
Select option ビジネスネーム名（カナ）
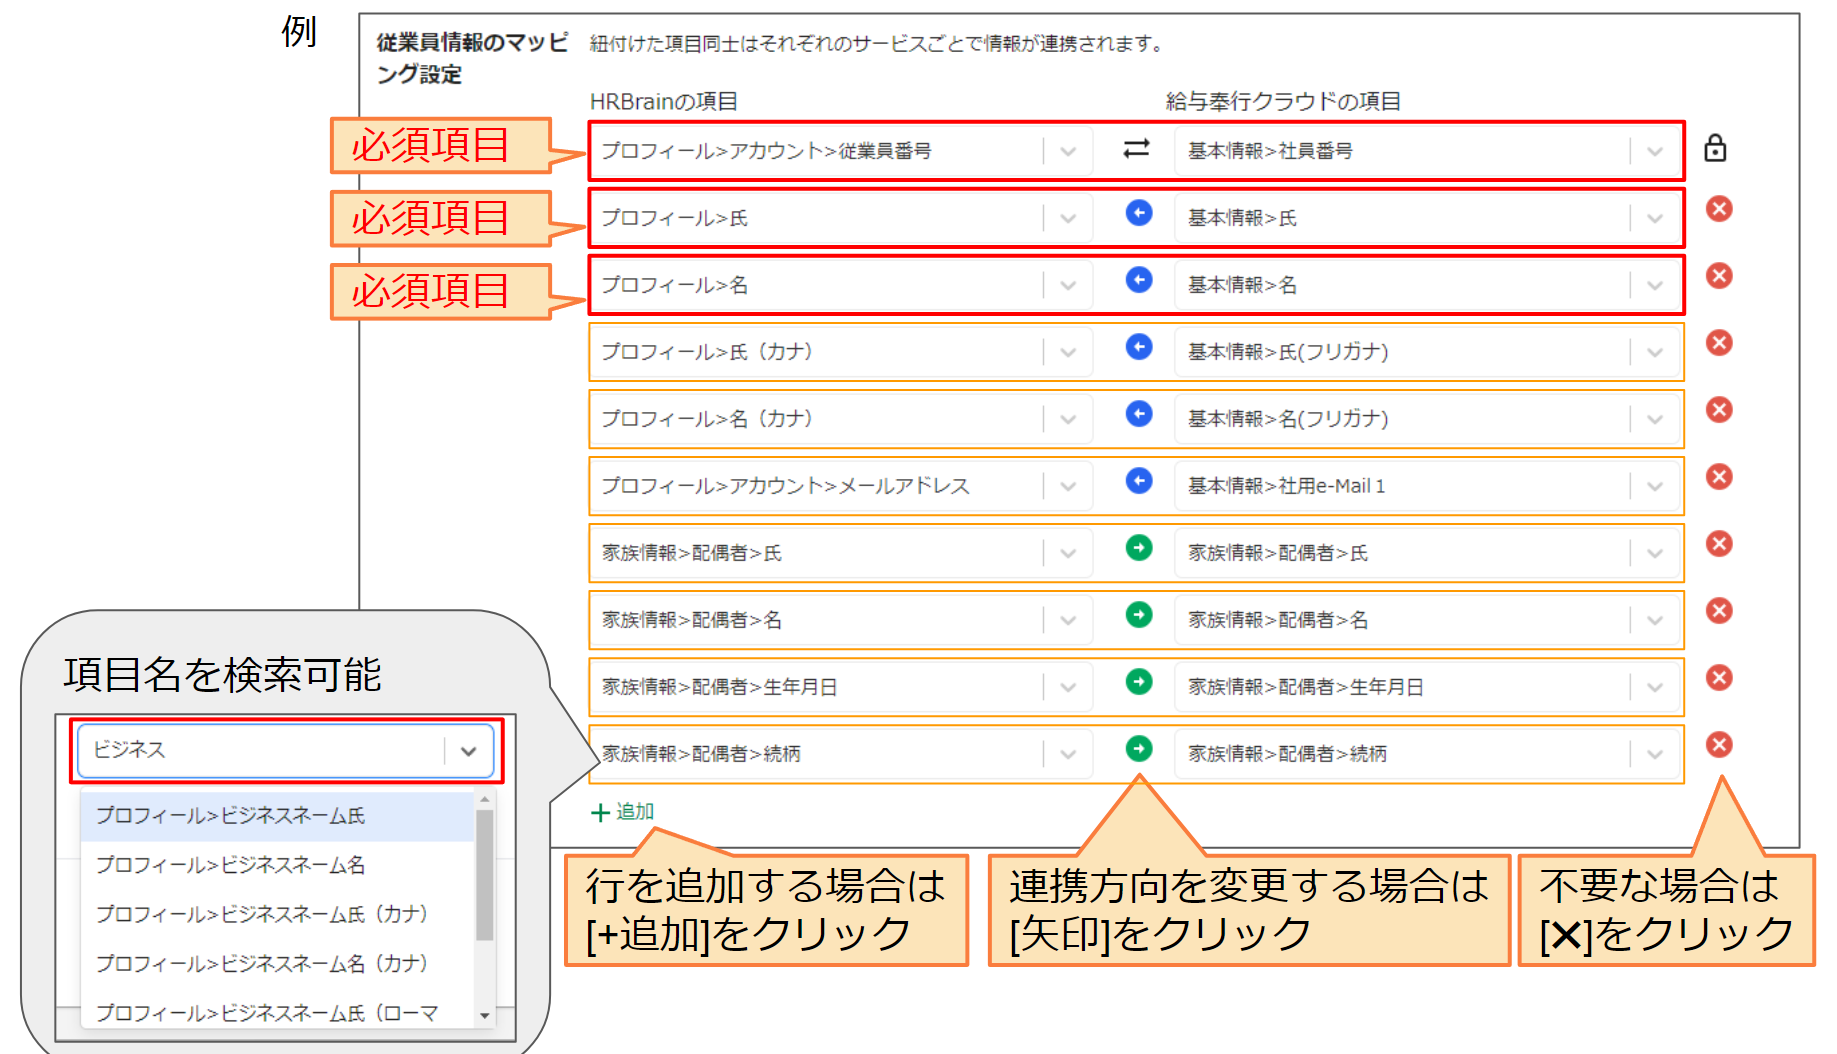[x=276, y=963]
